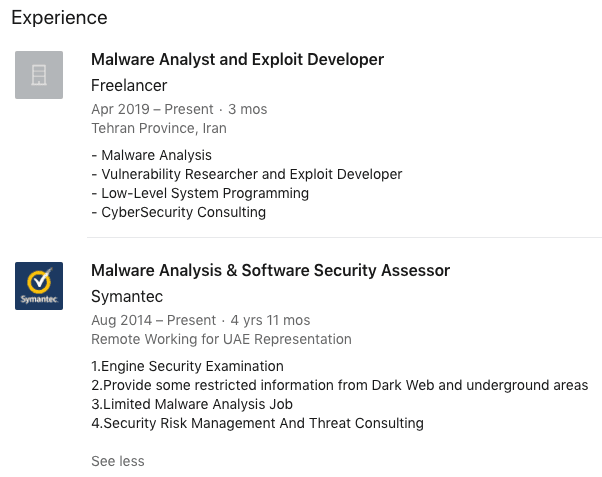602x477 pixels.
Task: Click the Dark Web restricted information line
Action: coord(339,385)
